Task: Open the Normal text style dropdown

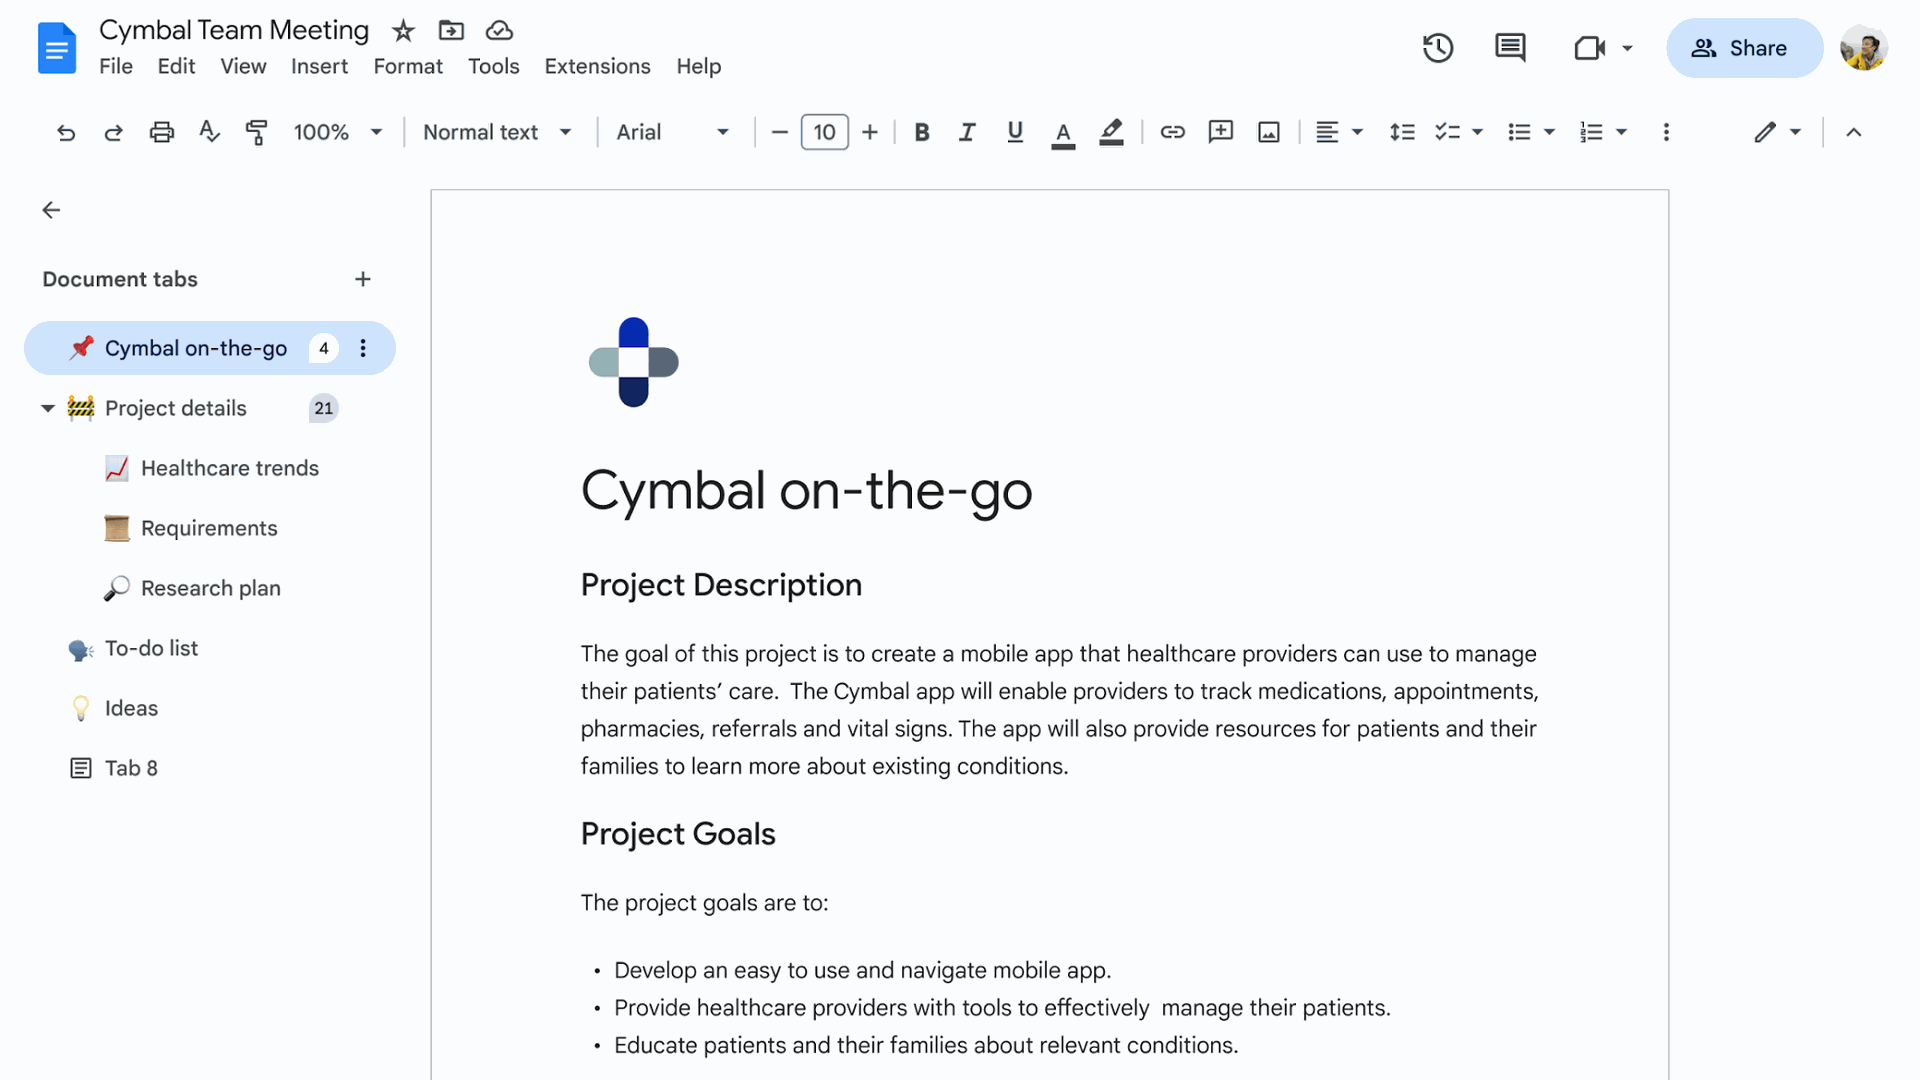Action: [497, 132]
